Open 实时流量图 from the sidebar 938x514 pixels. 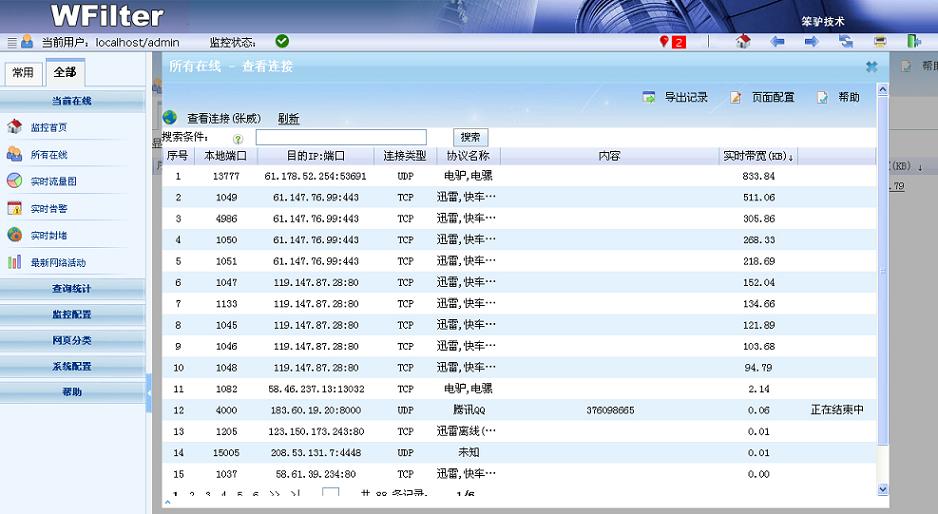click(53, 182)
